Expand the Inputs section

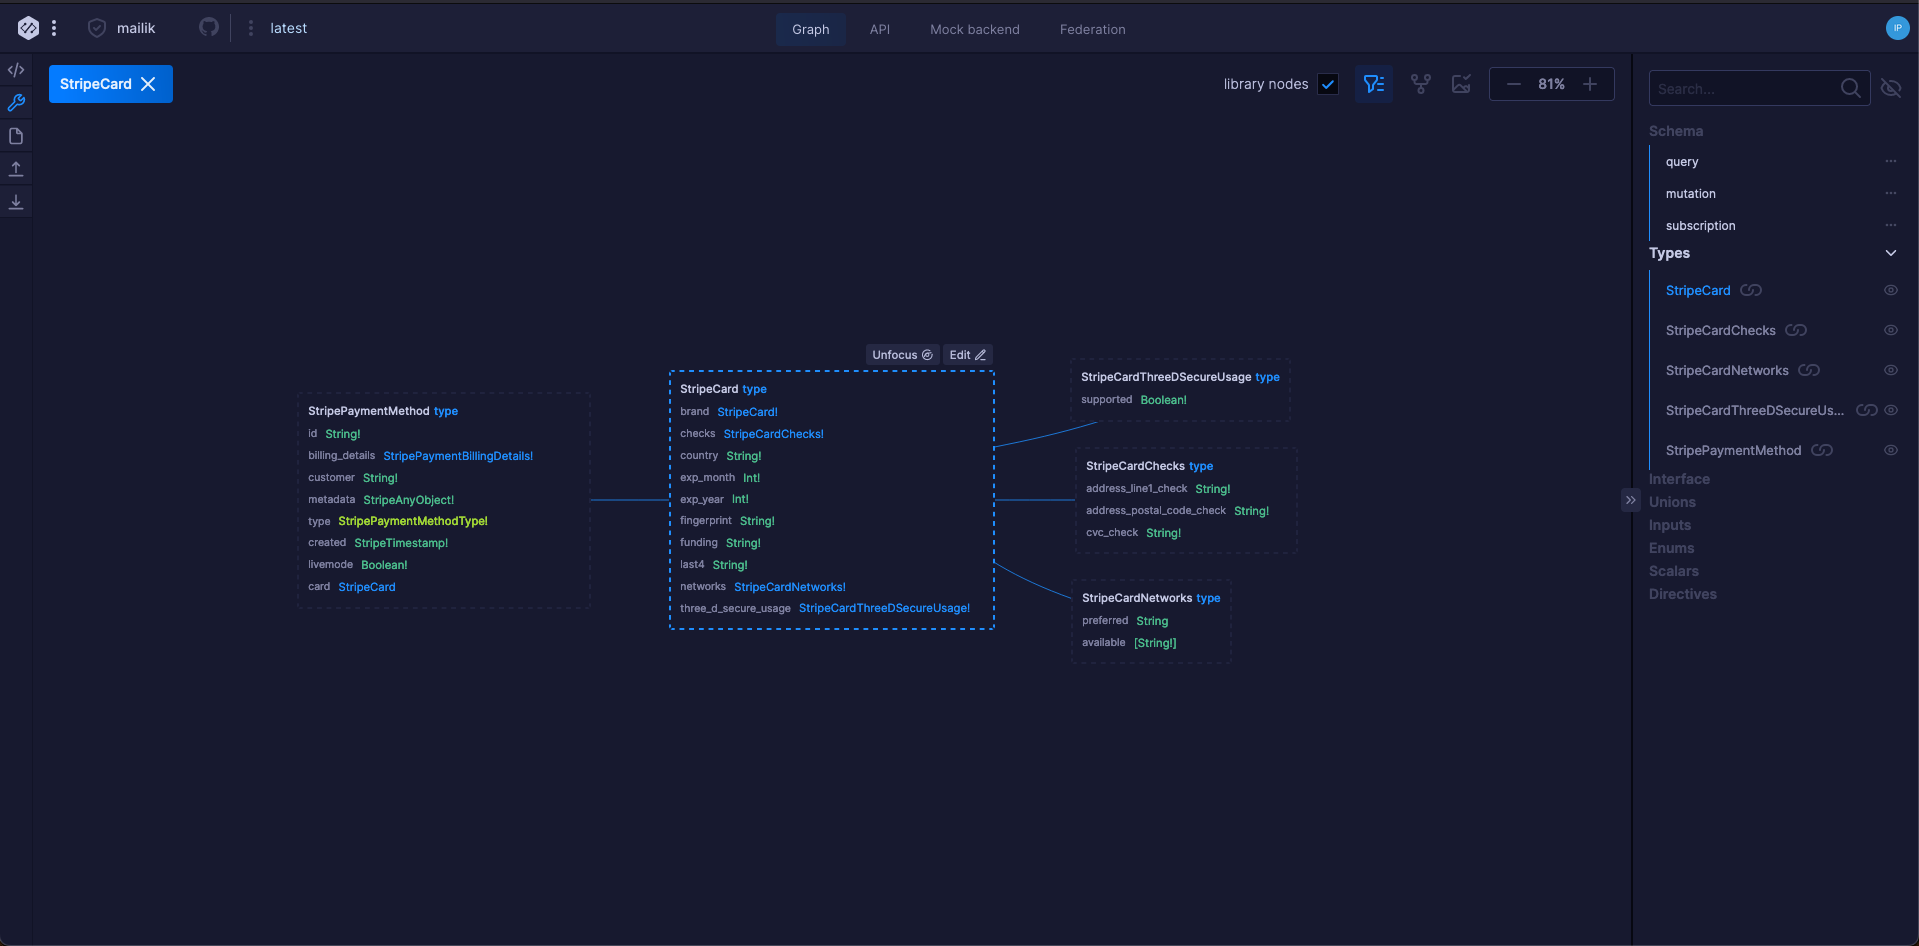[1670, 525]
